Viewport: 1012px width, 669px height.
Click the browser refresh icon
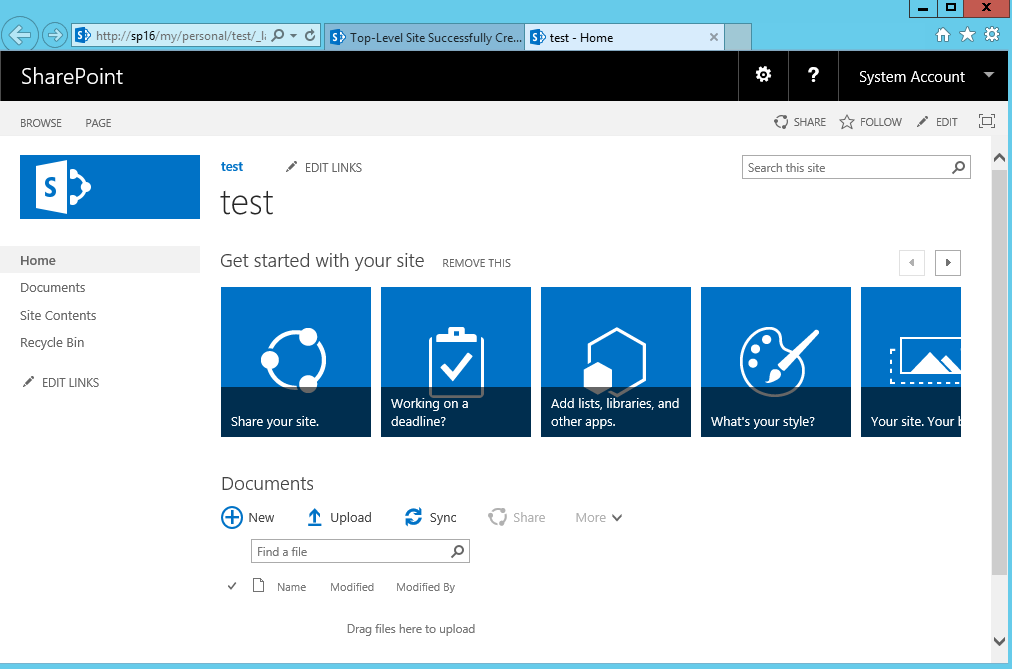(310, 35)
